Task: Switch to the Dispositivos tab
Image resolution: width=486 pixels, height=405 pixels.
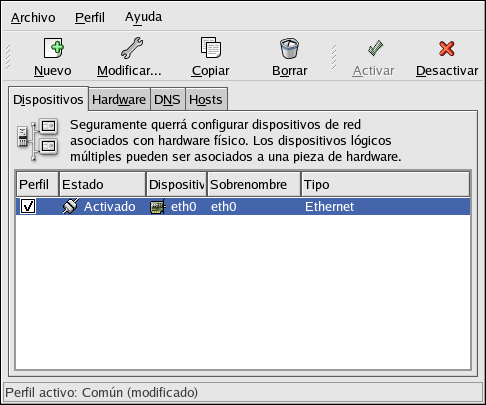Action: tap(48, 99)
